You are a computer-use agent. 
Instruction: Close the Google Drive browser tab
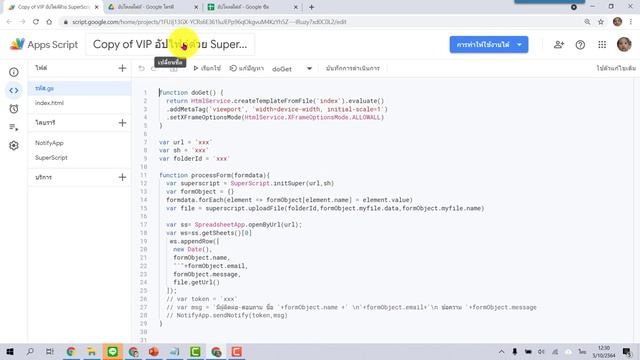(196, 7)
